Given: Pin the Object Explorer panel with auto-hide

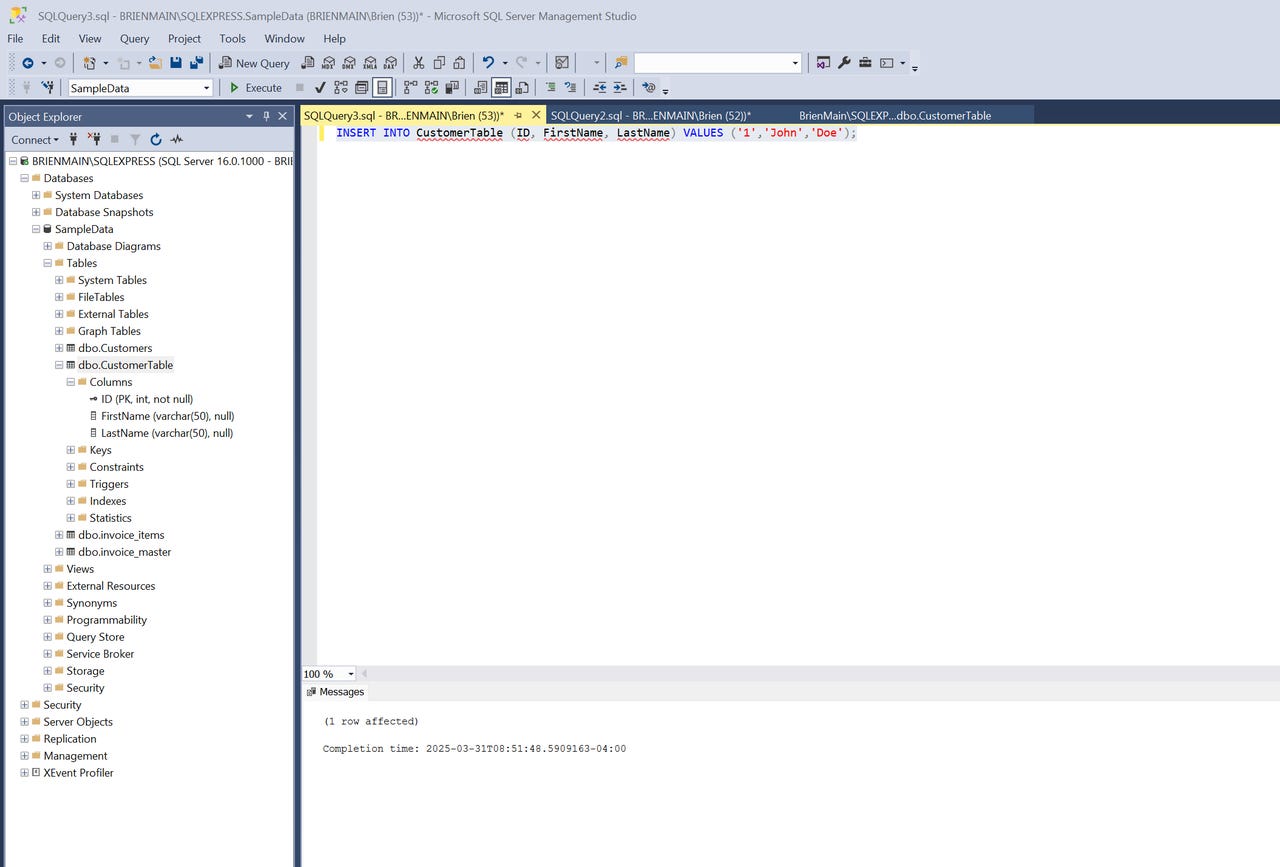Looking at the screenshot, I should pyautogui.click(x=267, y=117).
